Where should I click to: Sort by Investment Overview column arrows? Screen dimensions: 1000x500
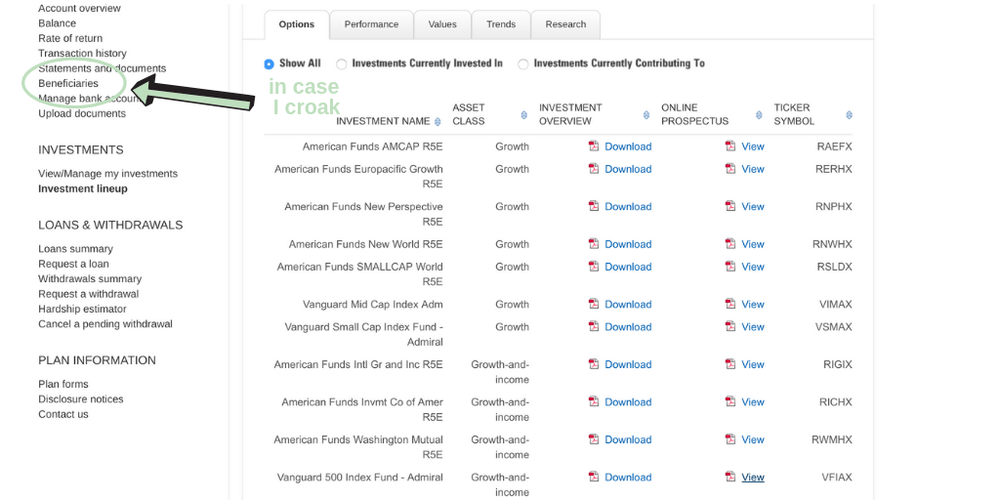click(x=646, y=115)
